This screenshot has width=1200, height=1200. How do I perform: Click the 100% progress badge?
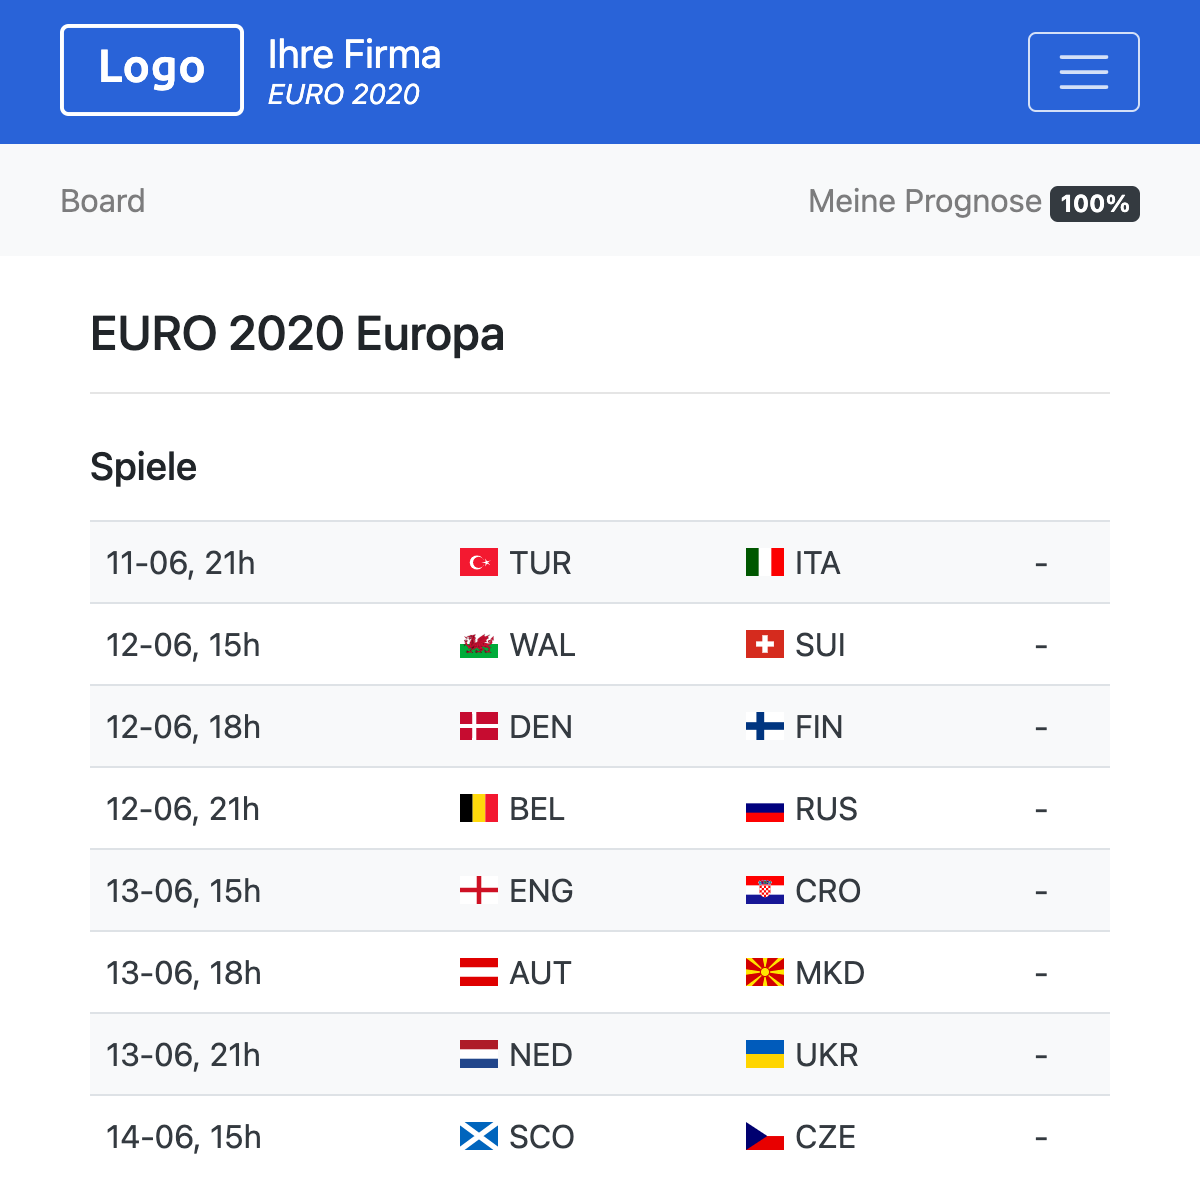click(x=1094, y=203)
